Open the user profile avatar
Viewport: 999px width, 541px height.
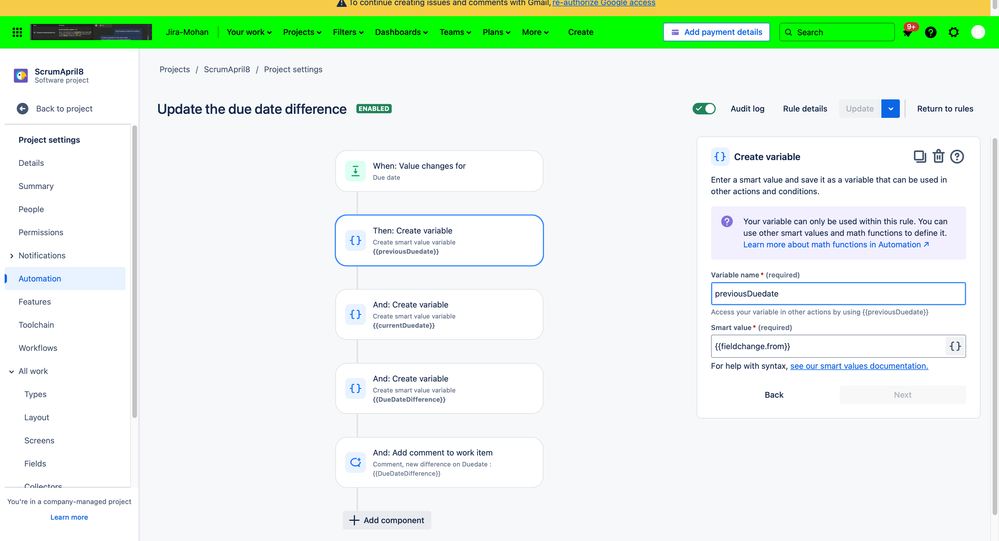click(978, 32)
